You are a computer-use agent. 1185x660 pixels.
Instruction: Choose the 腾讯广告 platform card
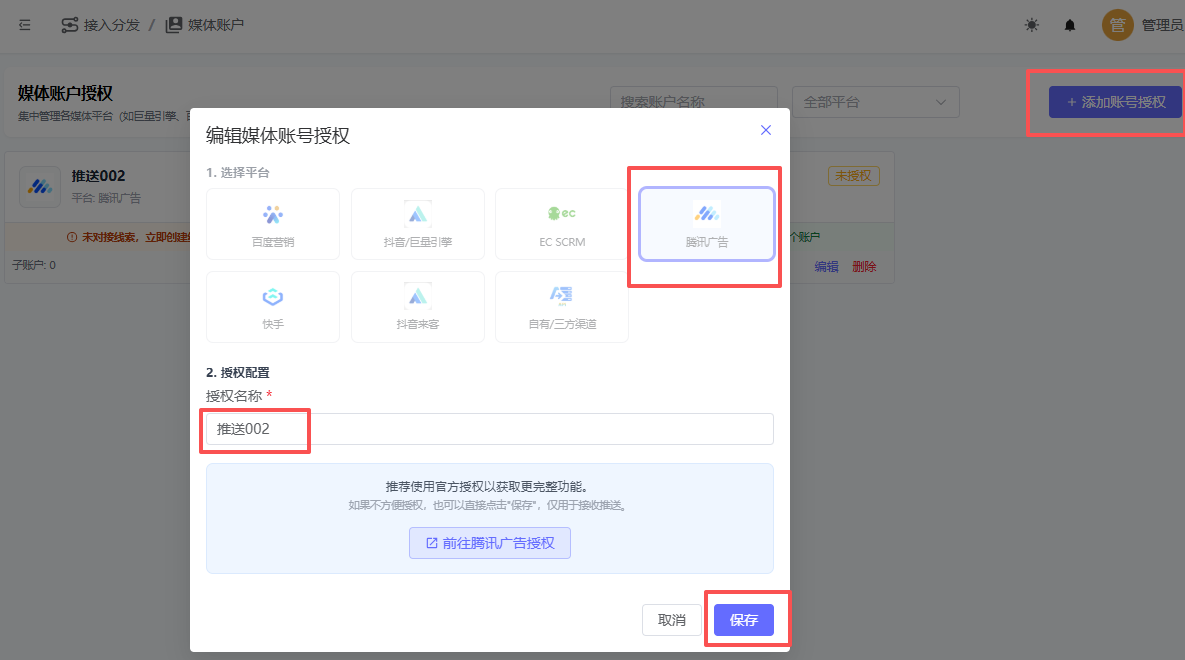point(707,224)
